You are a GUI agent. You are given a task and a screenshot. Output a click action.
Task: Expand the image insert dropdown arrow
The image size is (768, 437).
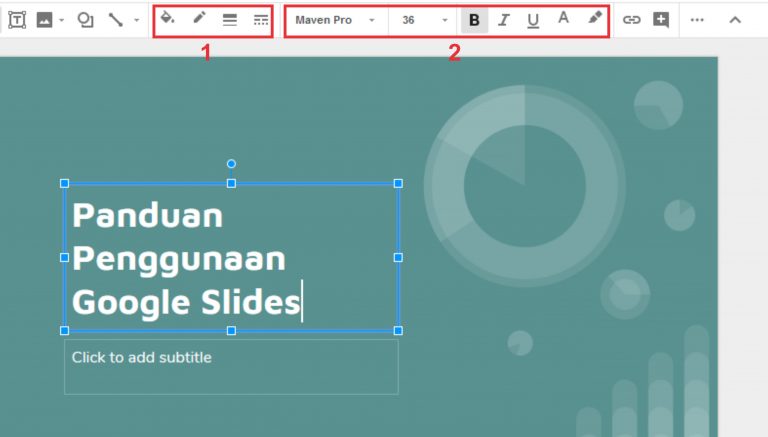(x=61, y=20)
